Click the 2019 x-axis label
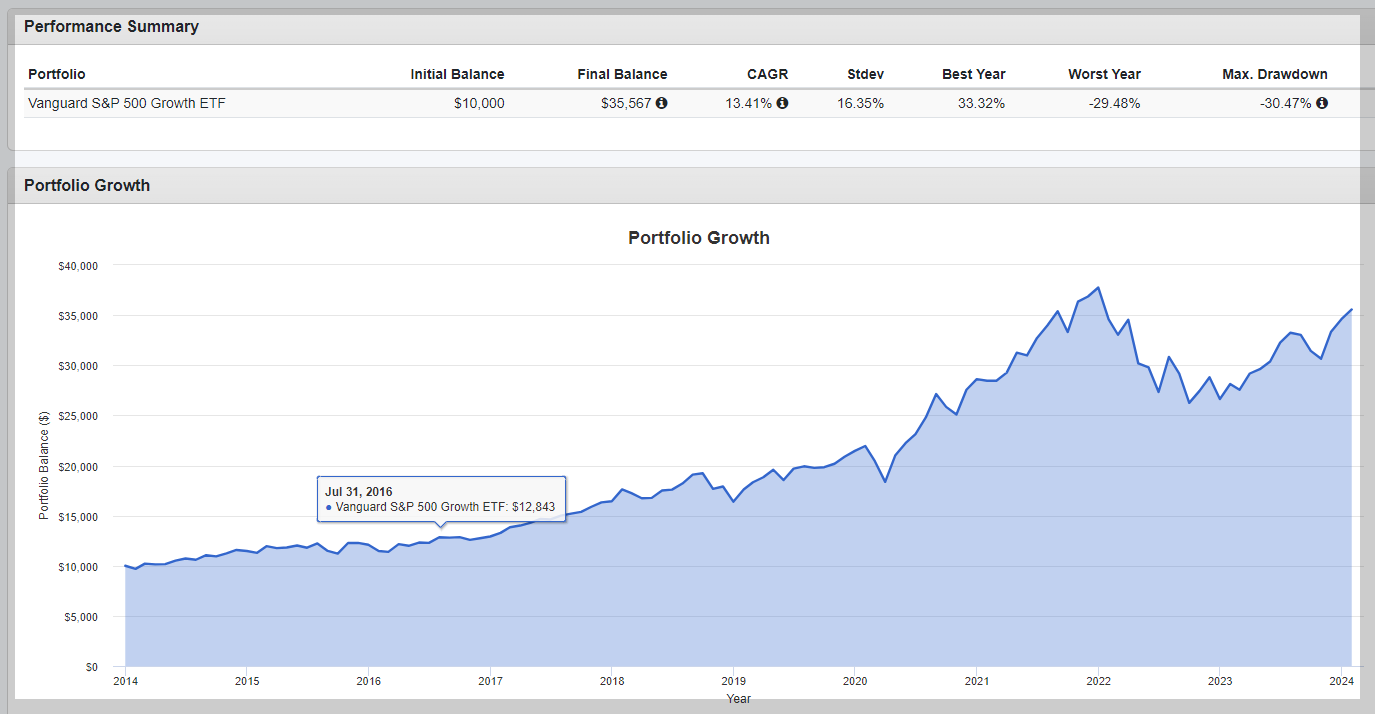This screenshot has width=1375, height=714. click(x=733, y=682)
